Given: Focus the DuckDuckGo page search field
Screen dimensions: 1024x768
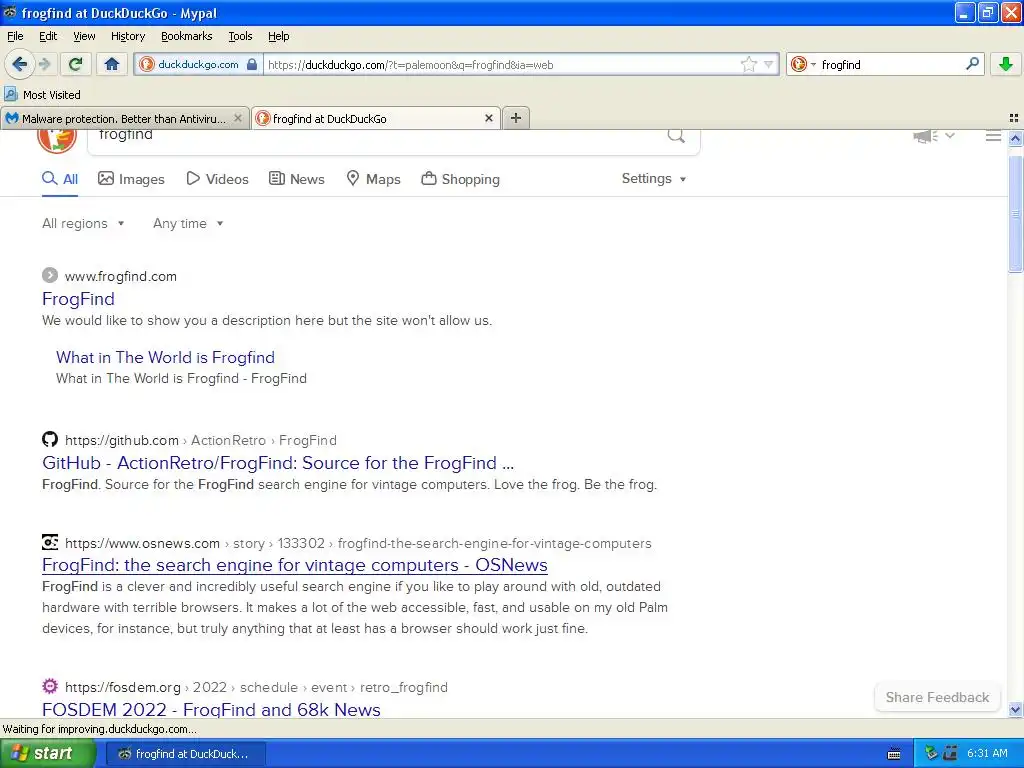Looking at the screenshot, I should 379,138.
